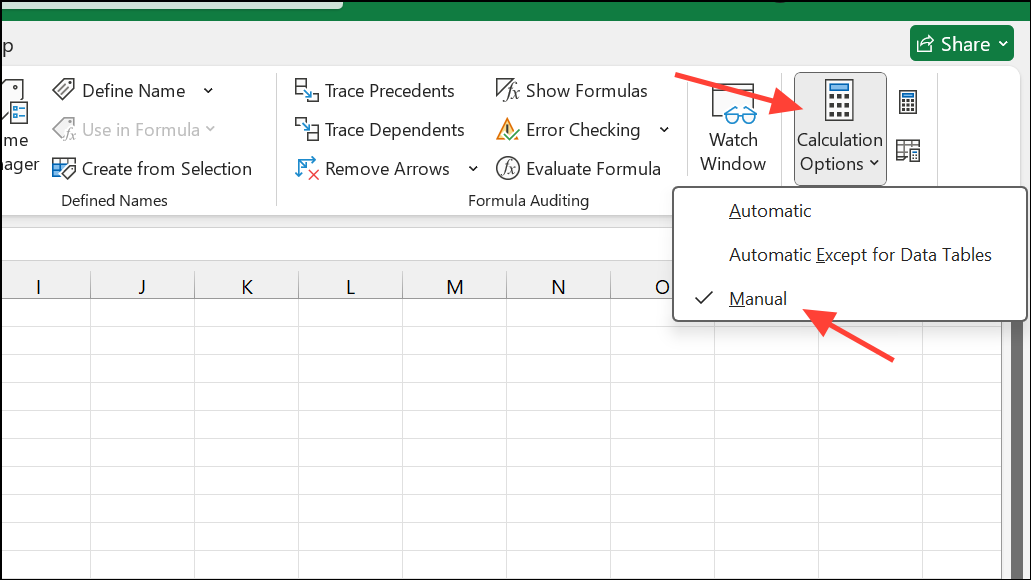
Task: Select Create from Selection
Action: tap(153, 168)
